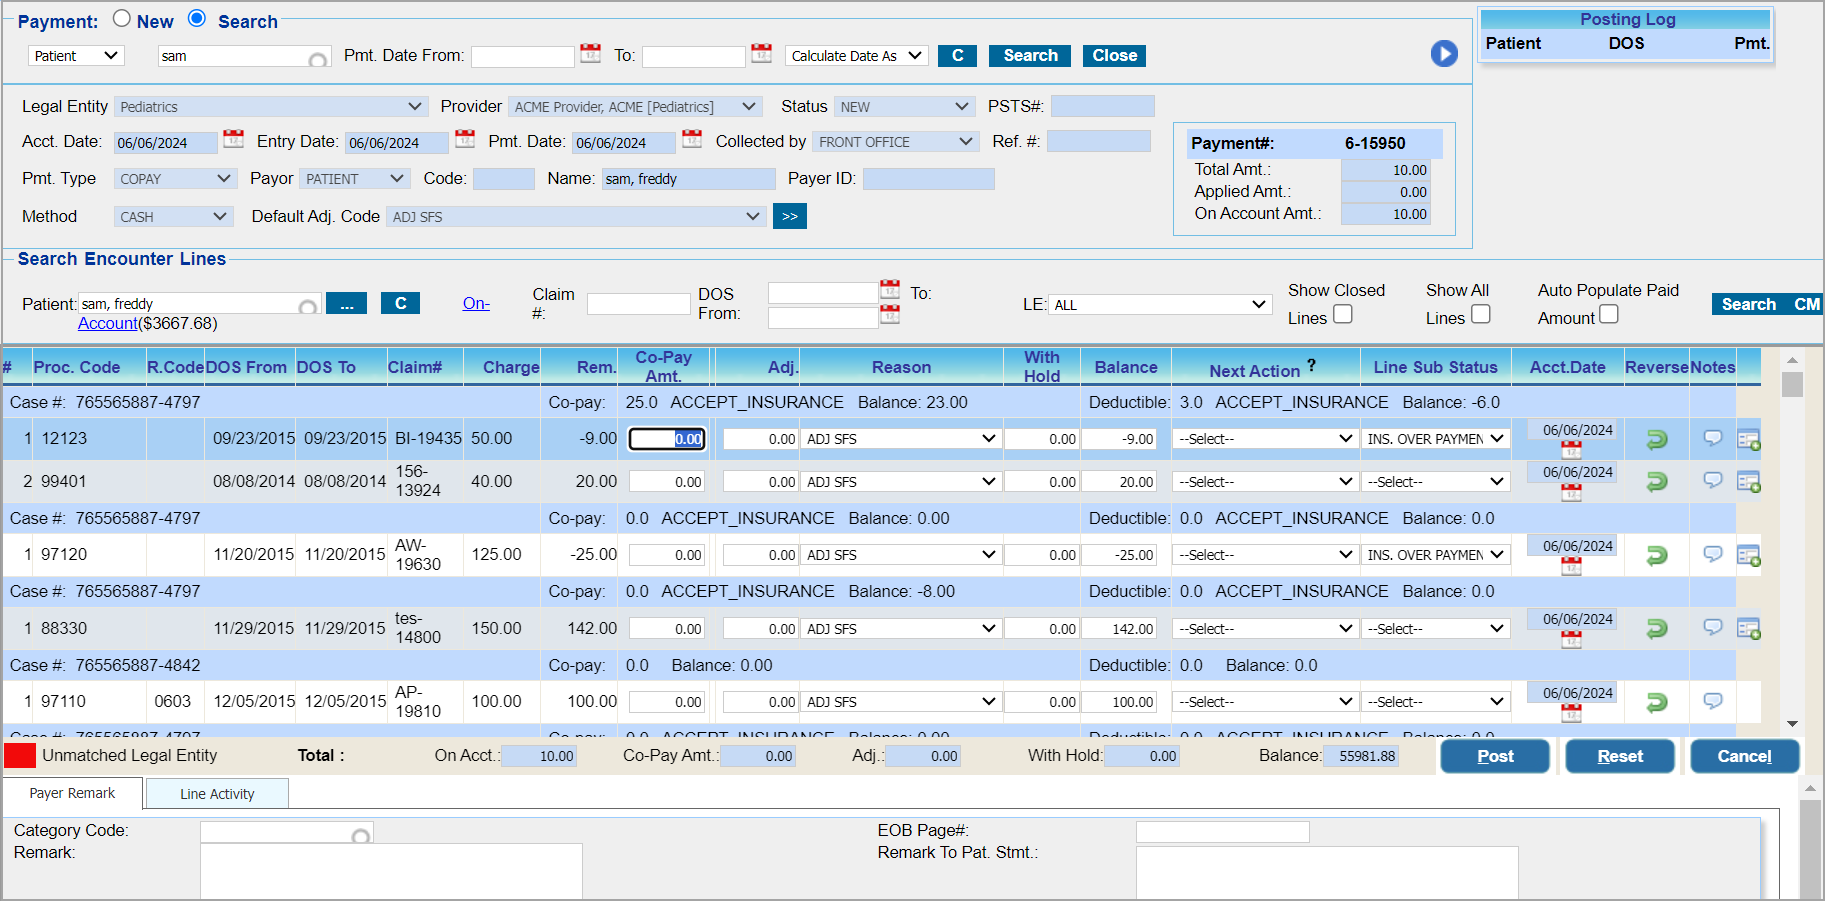
Task: Click the red Unmatched Legal Entity swatch
Action: coord(20,756)
